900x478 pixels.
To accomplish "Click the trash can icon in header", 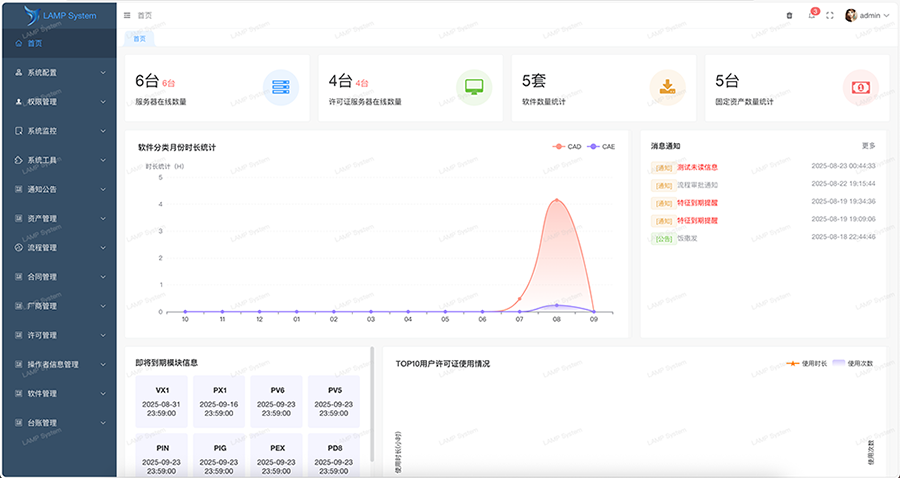I will coord(789,15).
